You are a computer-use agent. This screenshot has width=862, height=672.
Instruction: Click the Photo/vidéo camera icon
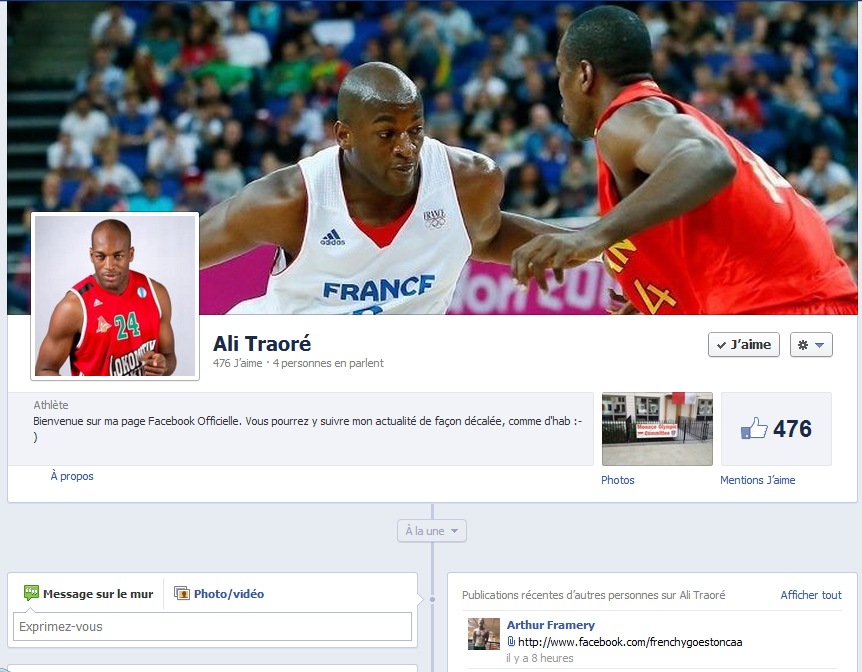pos(182,593)
